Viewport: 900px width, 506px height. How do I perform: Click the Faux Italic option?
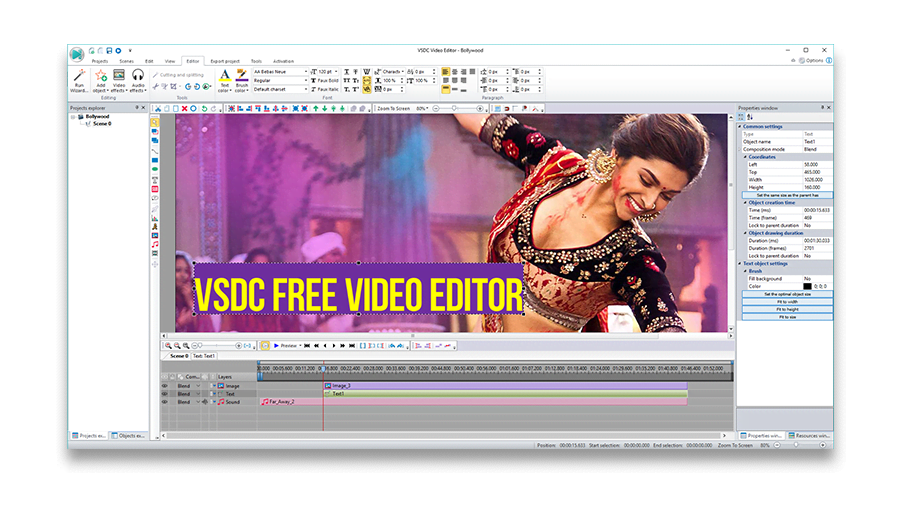click(324, 89)
